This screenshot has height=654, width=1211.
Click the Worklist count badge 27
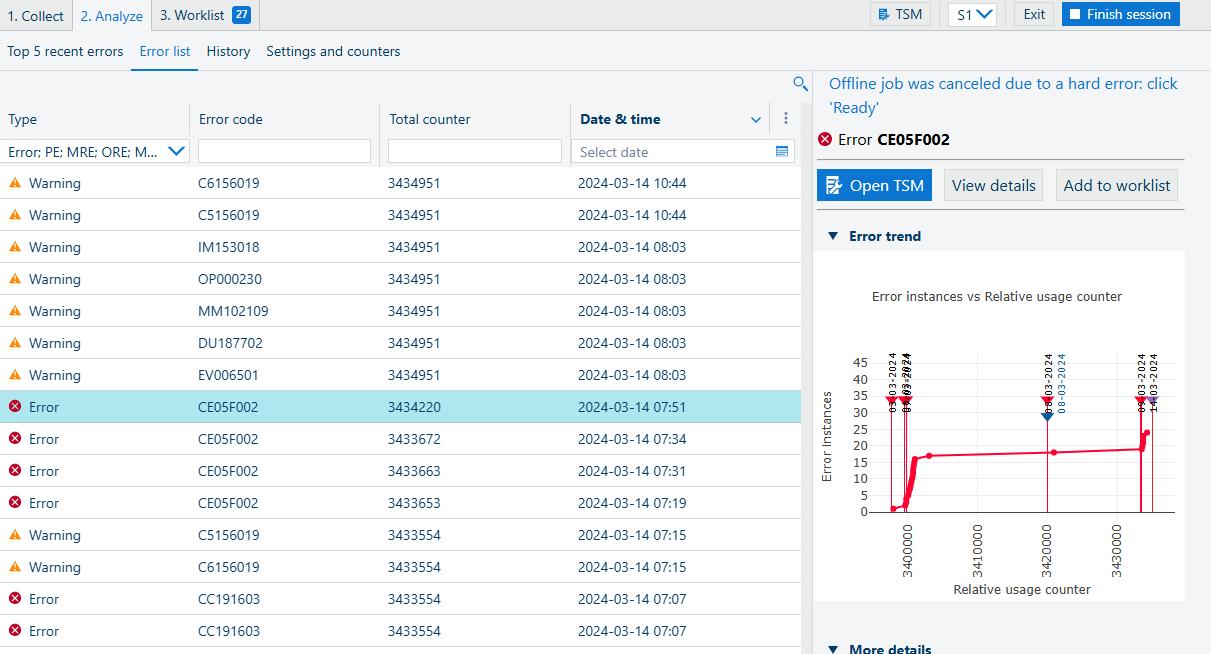pos(241,15)
